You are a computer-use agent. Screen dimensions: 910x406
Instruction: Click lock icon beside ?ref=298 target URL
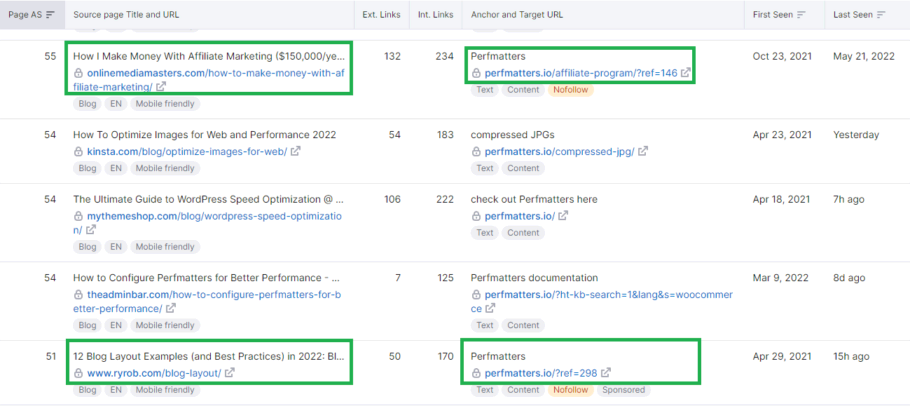coord(476,373)
